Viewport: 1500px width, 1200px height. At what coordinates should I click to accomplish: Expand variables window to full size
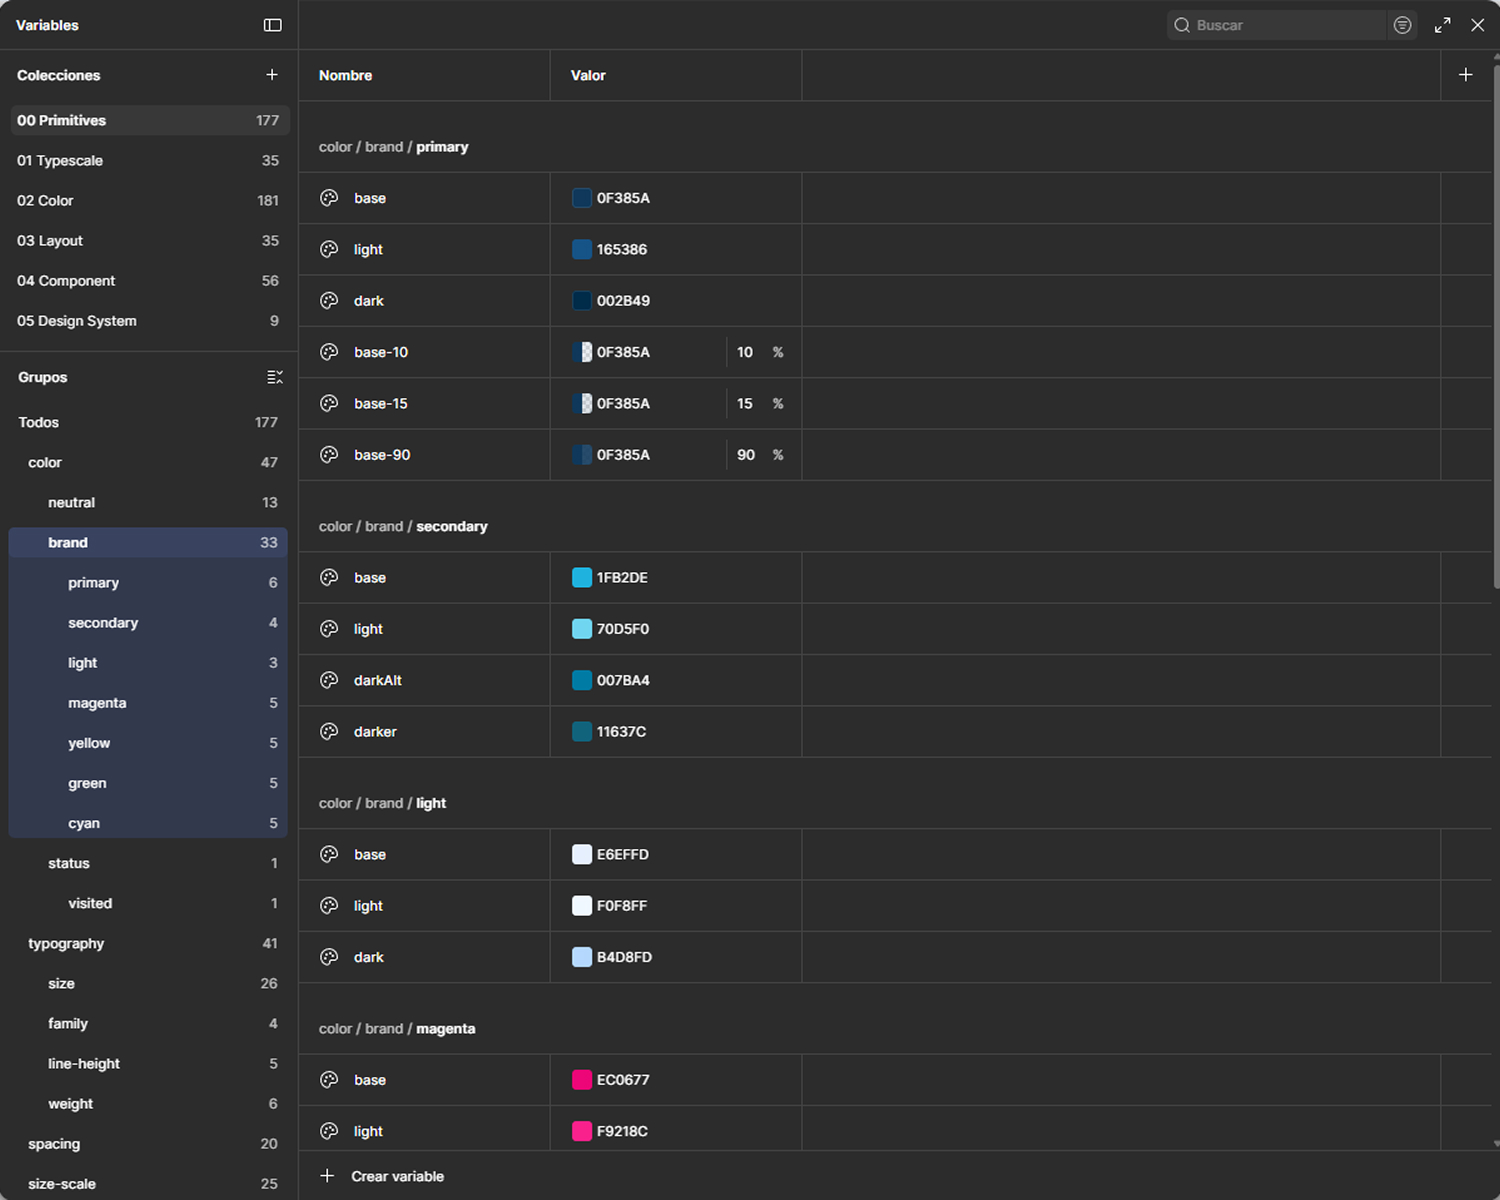1442,25
